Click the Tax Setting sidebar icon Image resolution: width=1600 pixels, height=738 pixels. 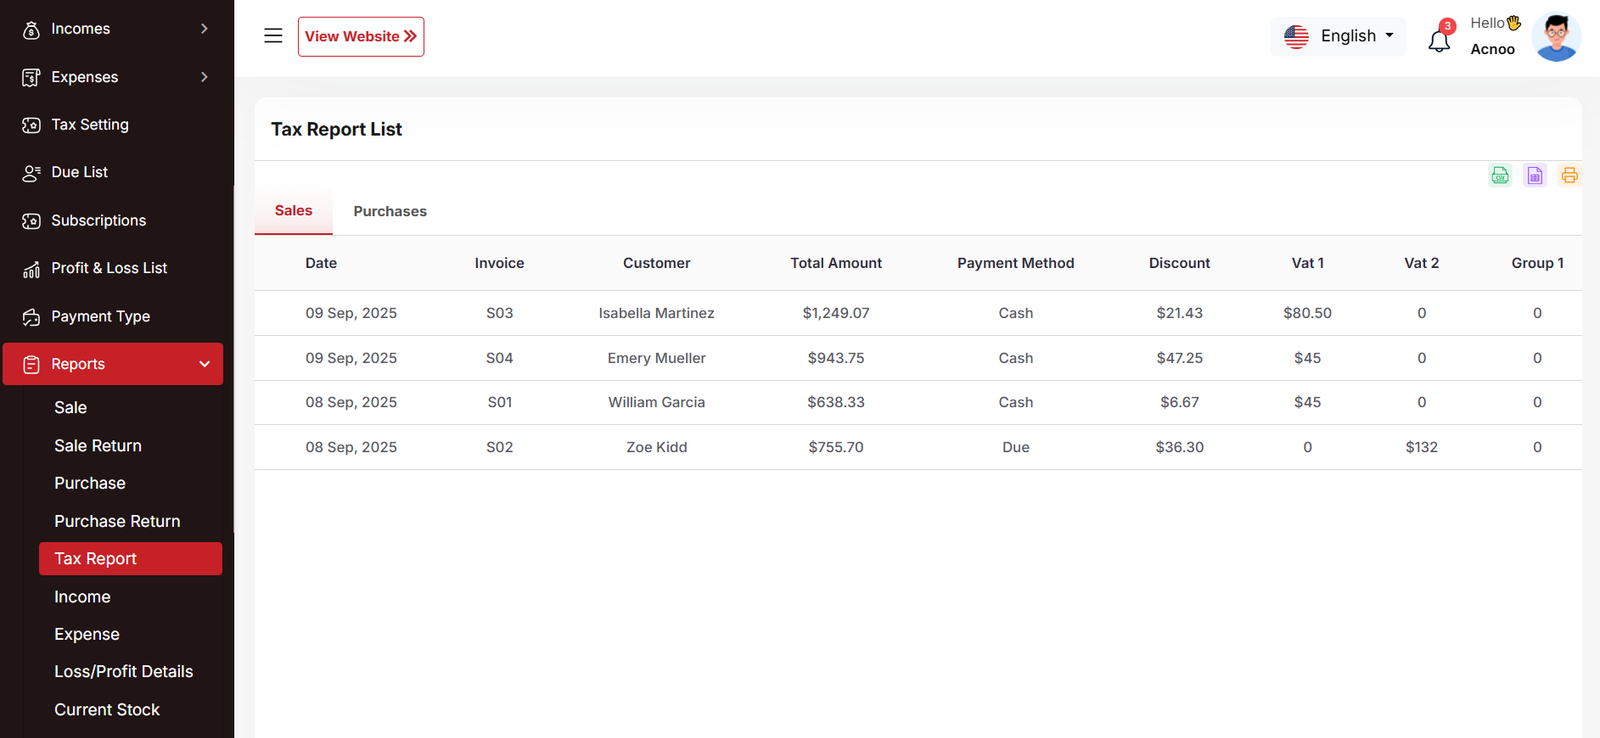tap(31, 125)
